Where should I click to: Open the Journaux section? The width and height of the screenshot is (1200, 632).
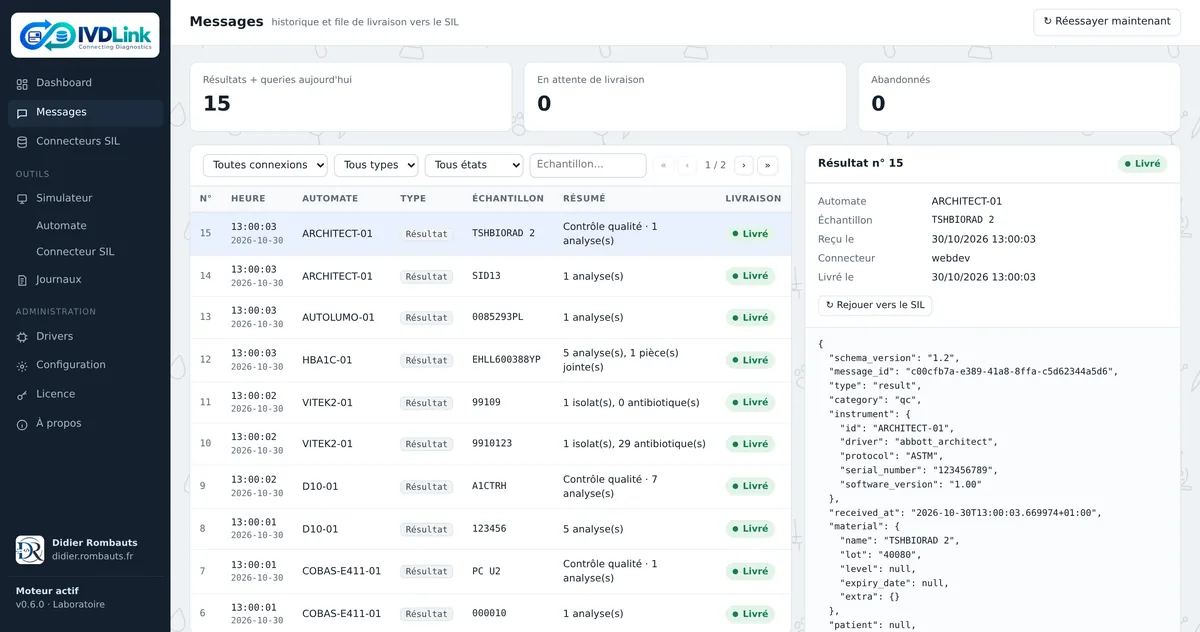tap(85, 280)
